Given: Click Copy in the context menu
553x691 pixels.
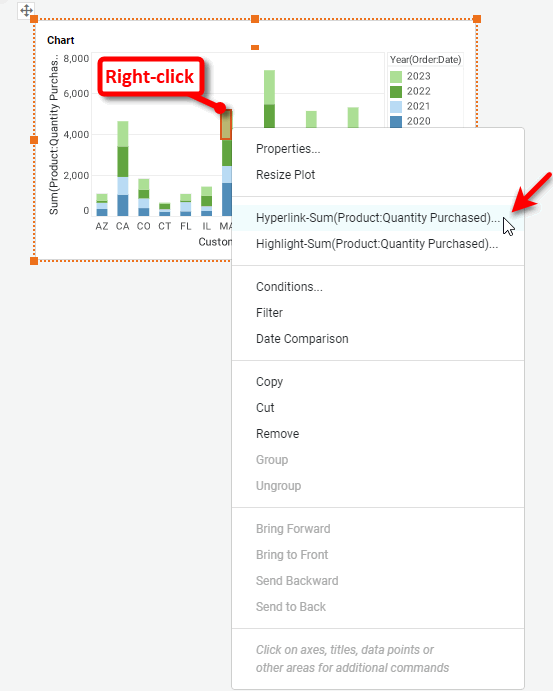Looking at the screenshot, I should pos(269,382).
